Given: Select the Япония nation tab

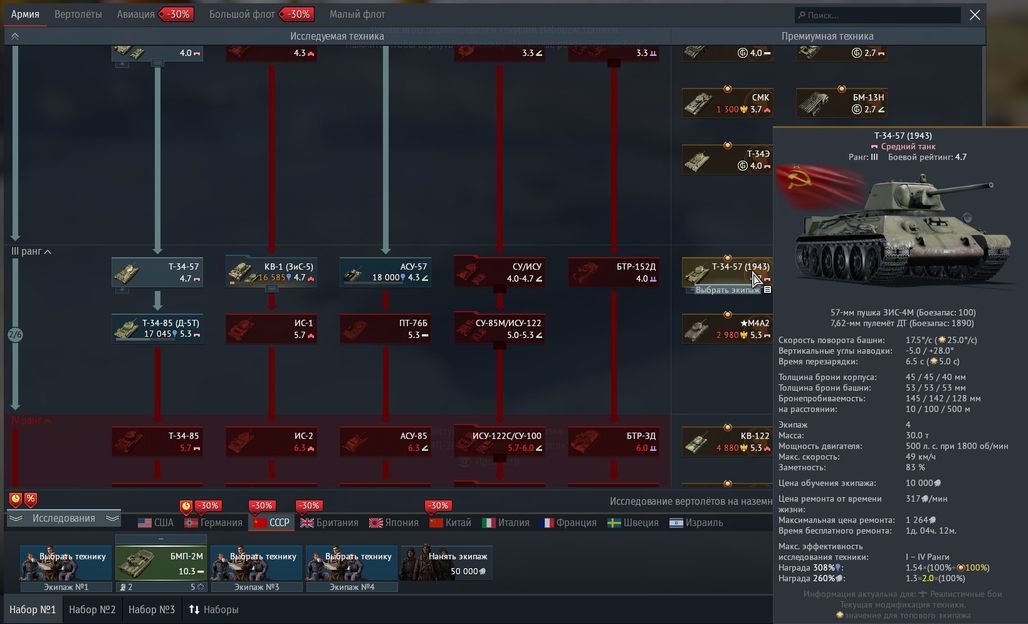Looking at the screenshot, I should point(393,522).
